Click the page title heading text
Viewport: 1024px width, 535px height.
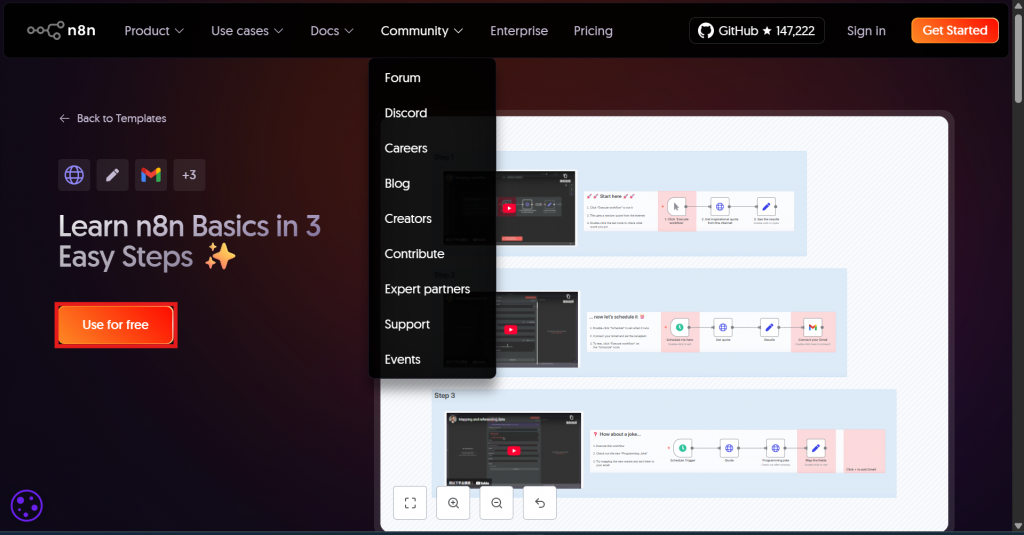189,242
